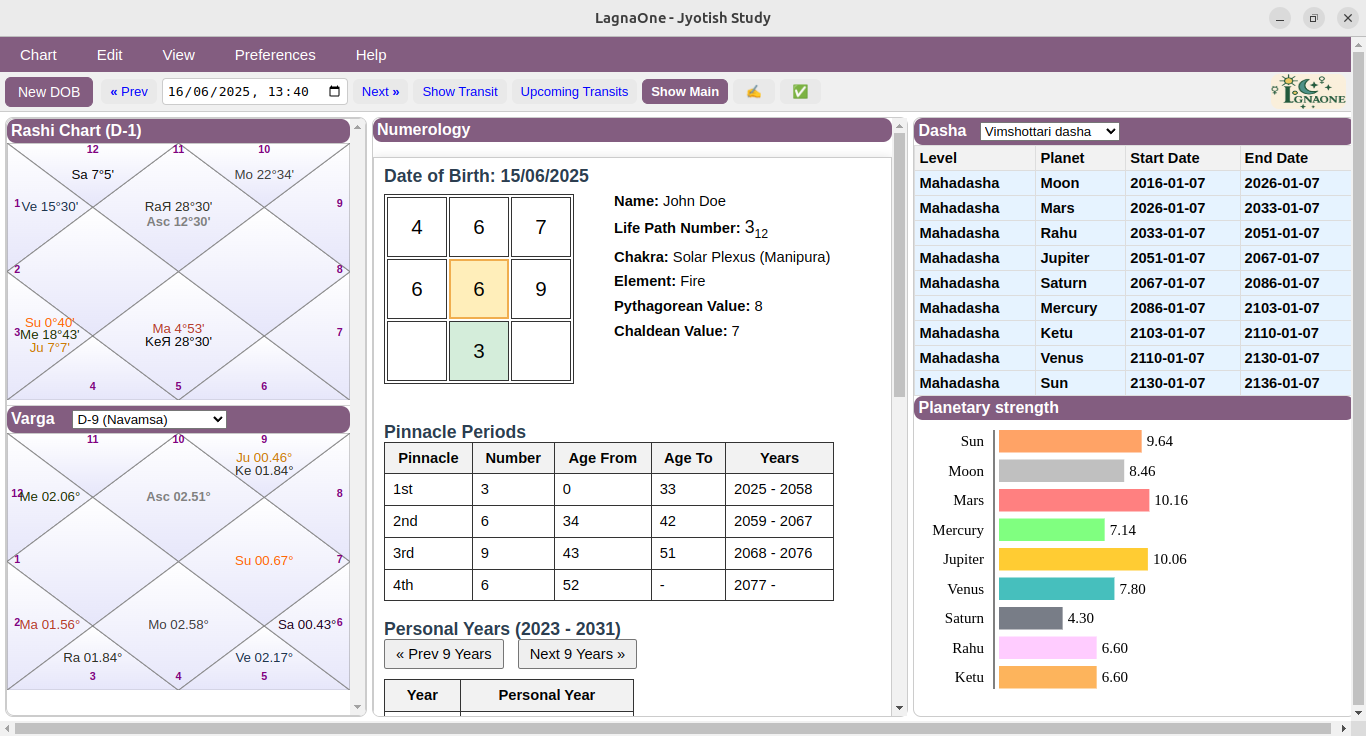Click the End Date column header

click(x=1296, y=158)
